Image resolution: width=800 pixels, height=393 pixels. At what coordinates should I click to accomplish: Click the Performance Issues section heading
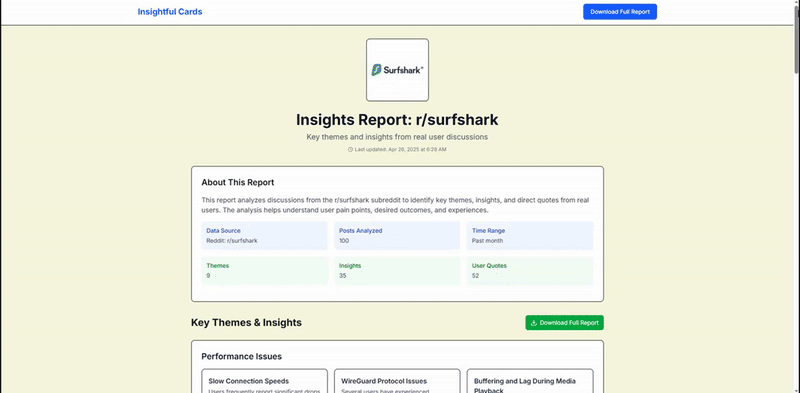241,356
